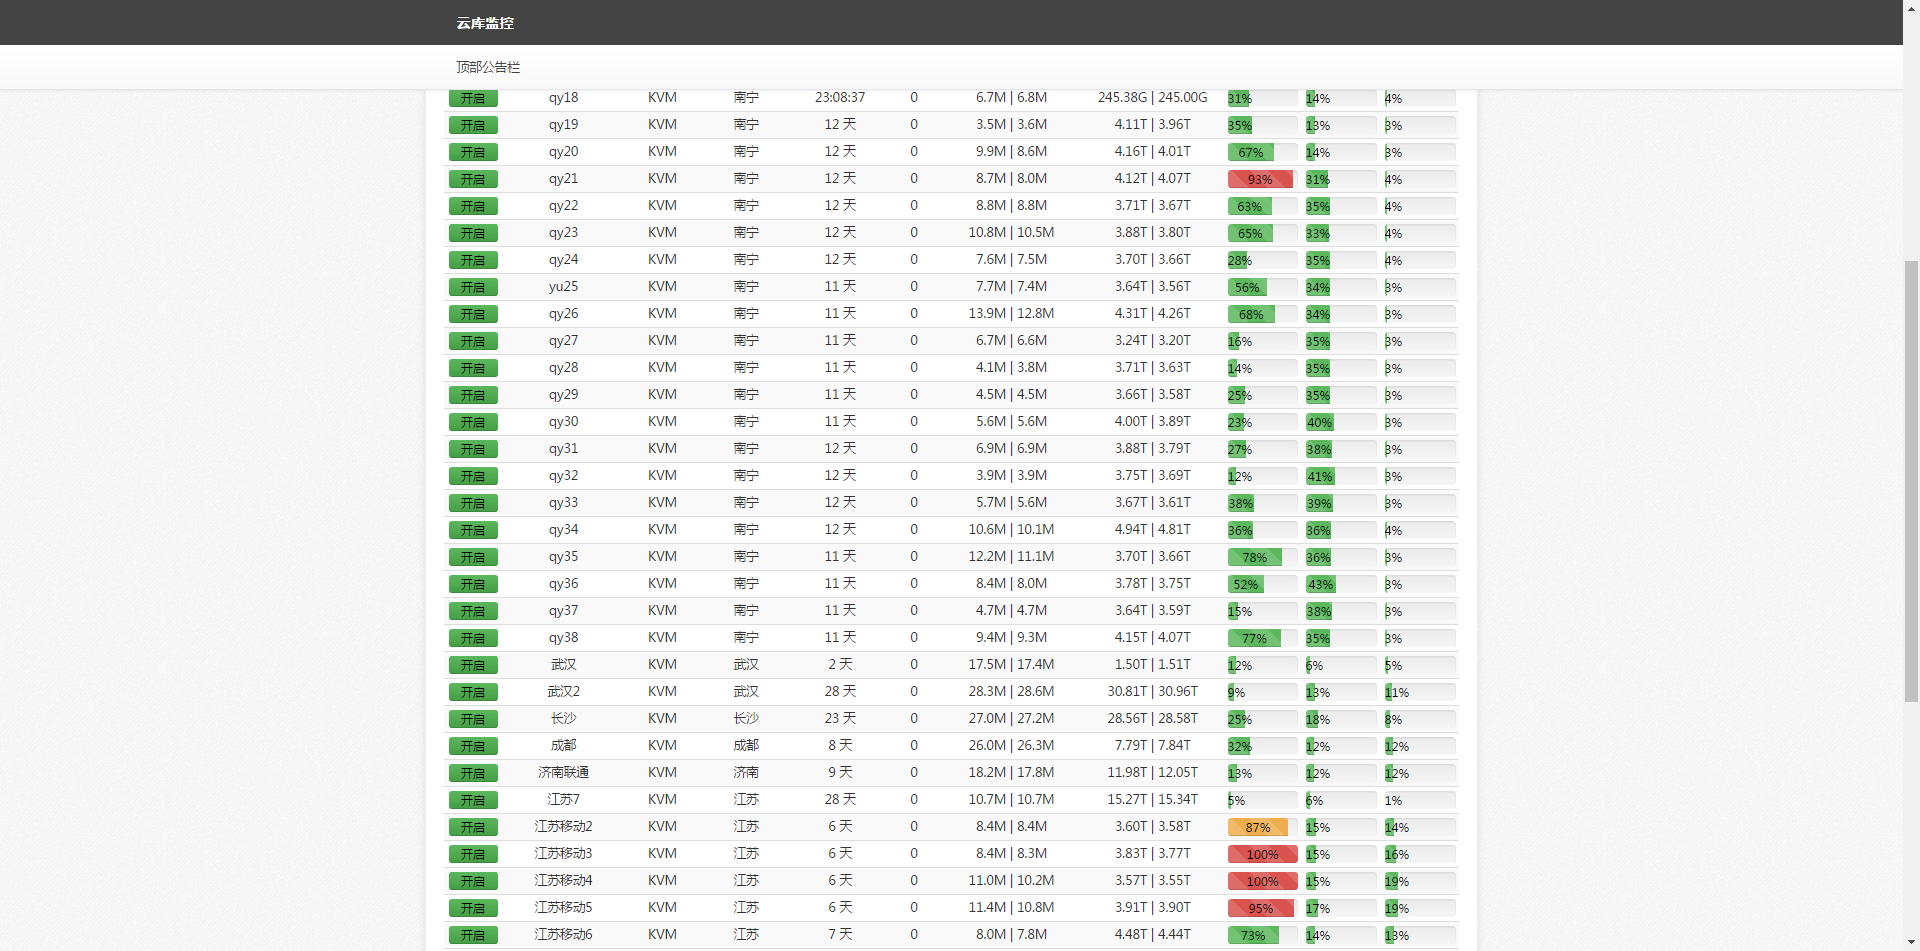Click the traffic value 4.94T | 4.81T
The height and width of the screenshot is (951, 1920).
(x=1152, y=529)
